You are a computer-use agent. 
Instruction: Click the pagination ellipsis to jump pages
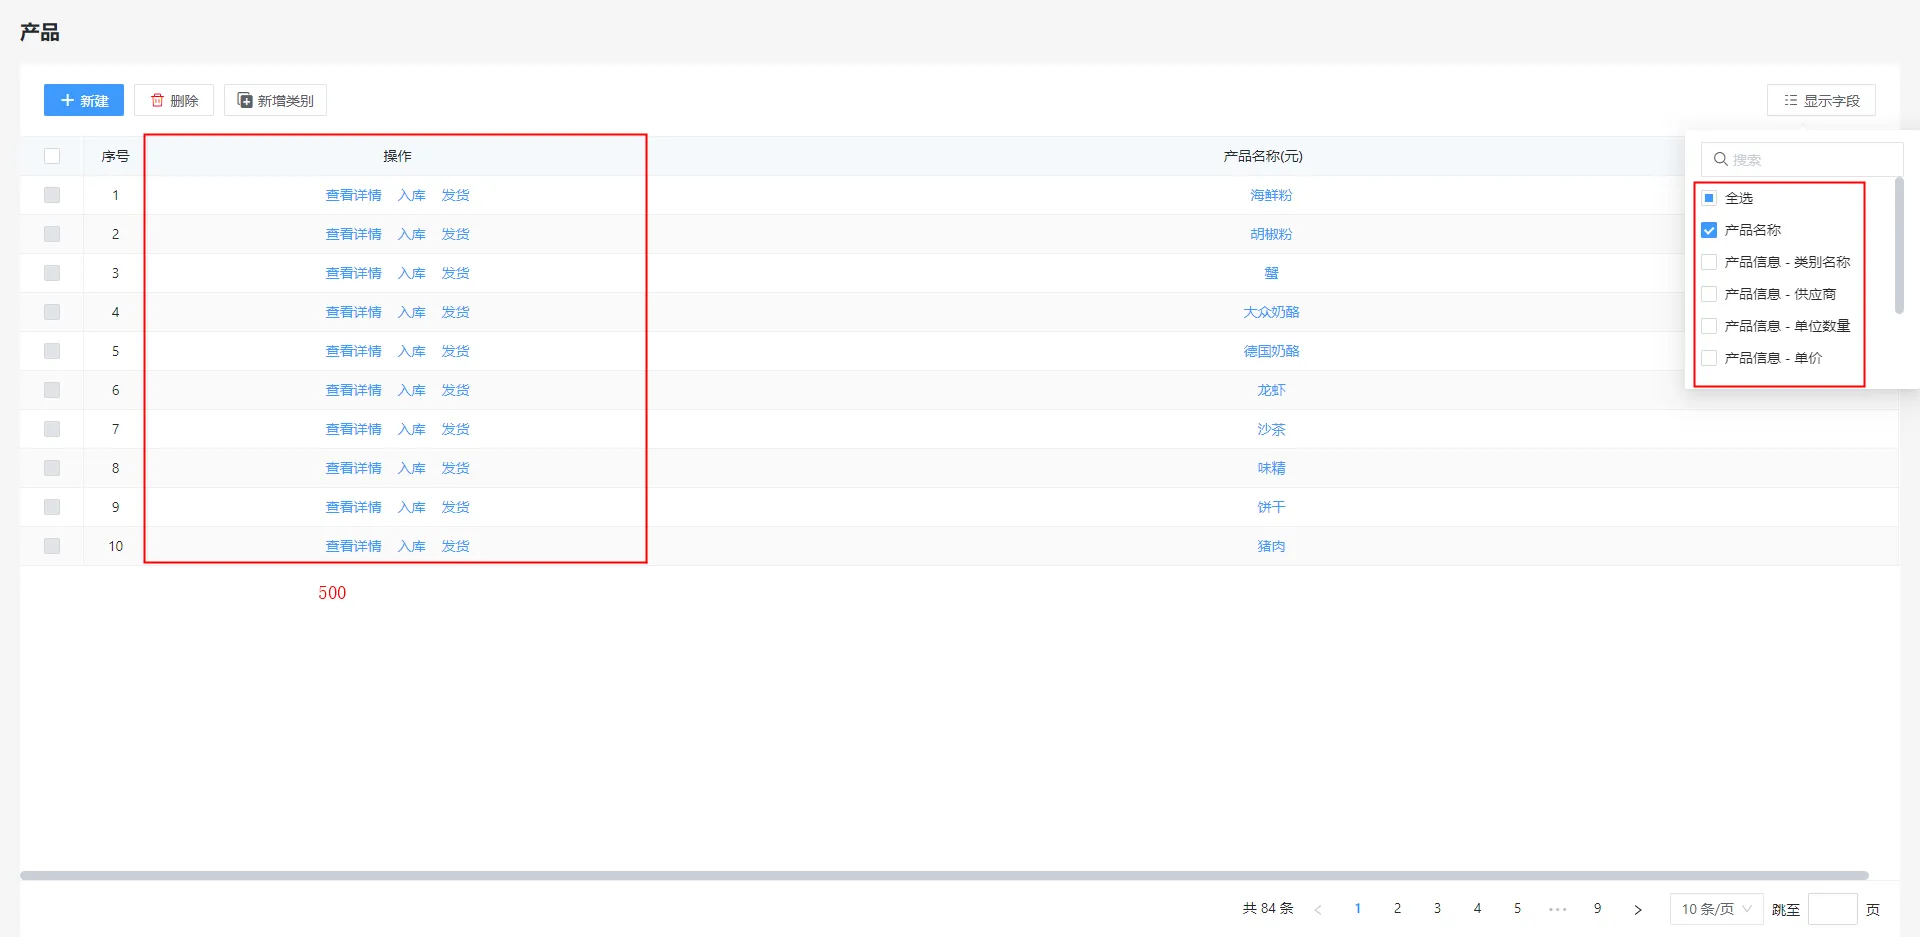pos(1557,909)
